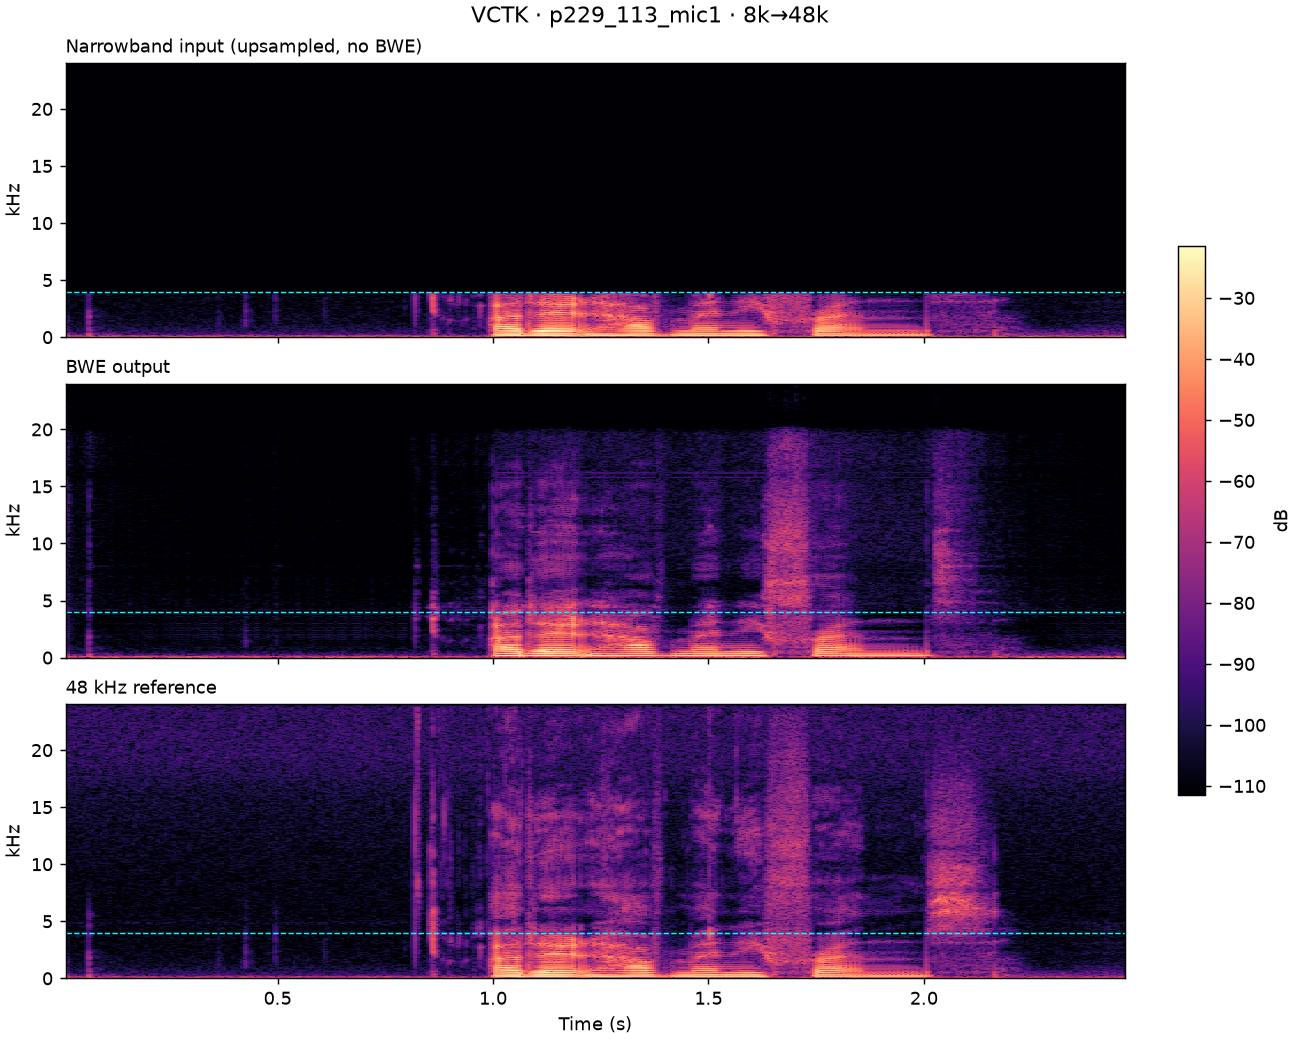Click the '0.5' time axis tick label
This screenshot has width=1300, height=1040.
click(278, 999)
